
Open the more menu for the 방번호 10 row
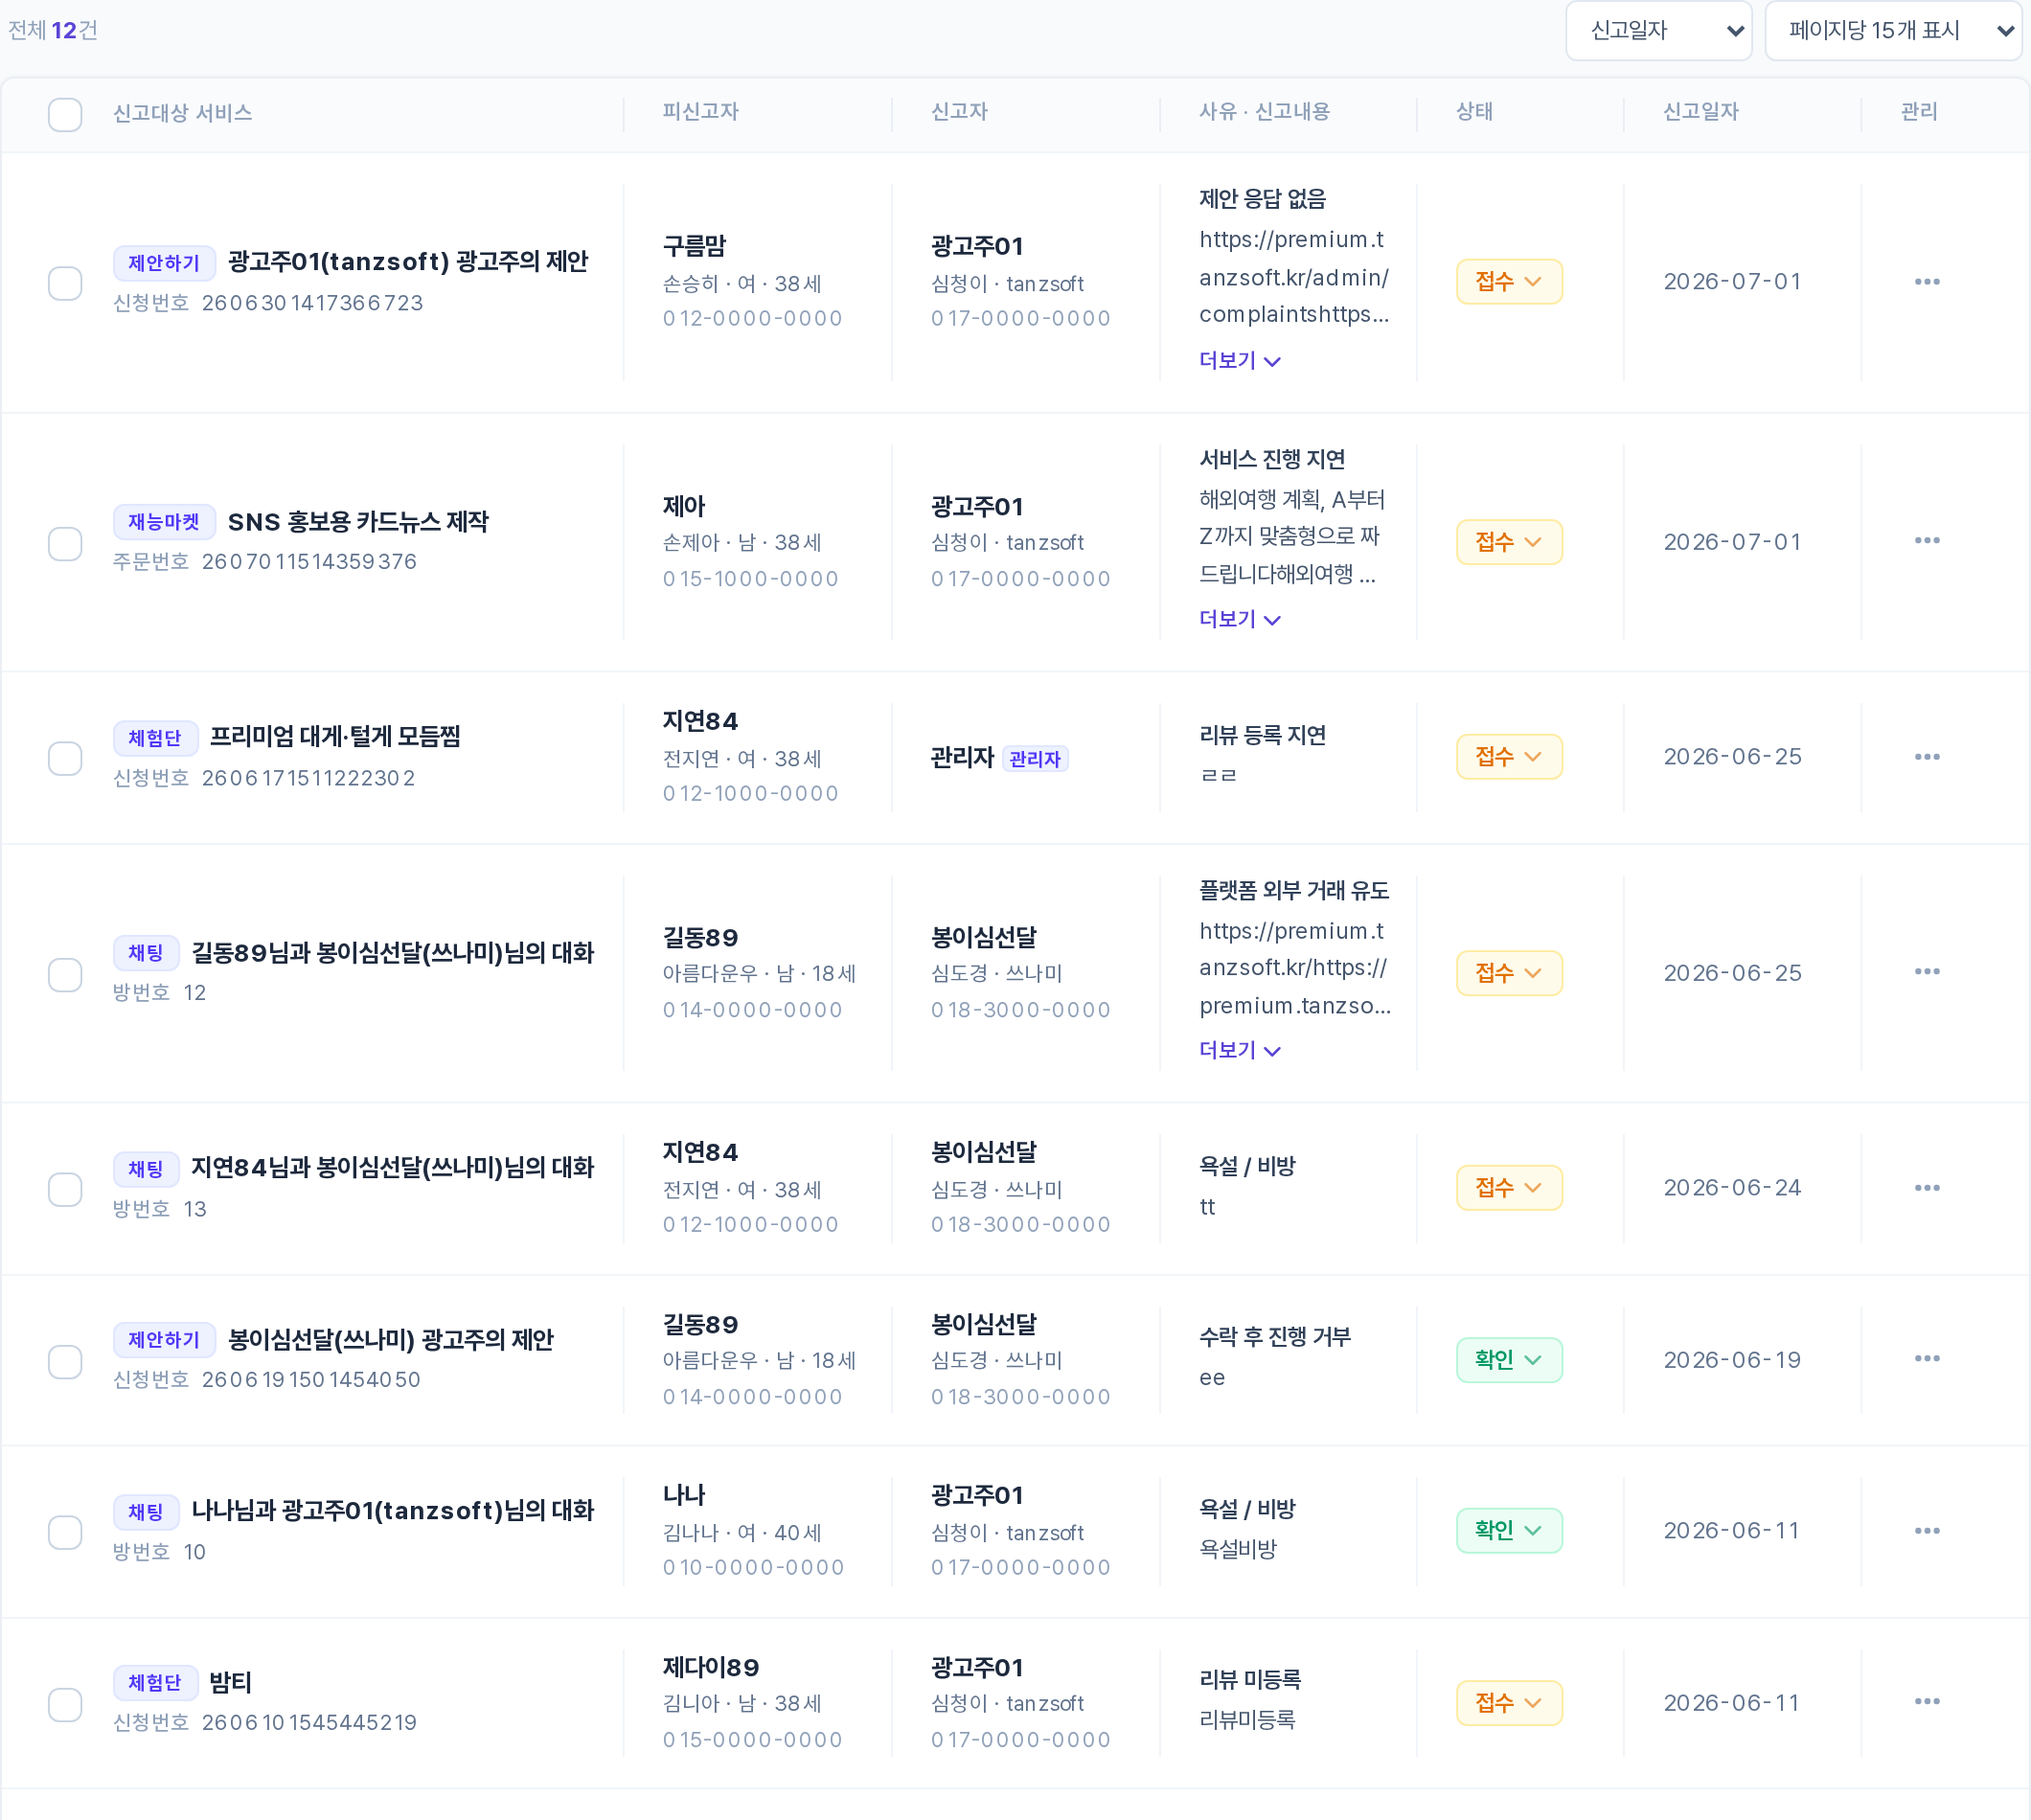(x=1927, y=1531)
